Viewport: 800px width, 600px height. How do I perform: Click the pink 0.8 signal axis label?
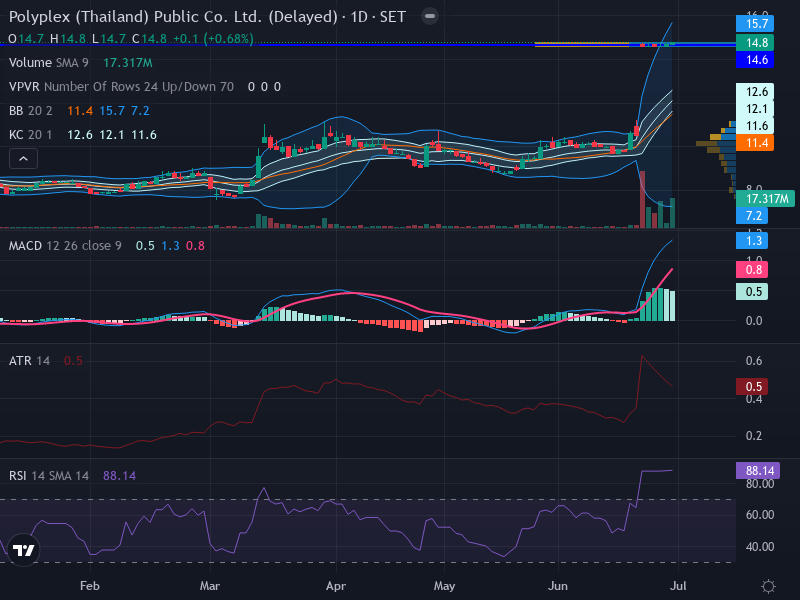(752, 269)
